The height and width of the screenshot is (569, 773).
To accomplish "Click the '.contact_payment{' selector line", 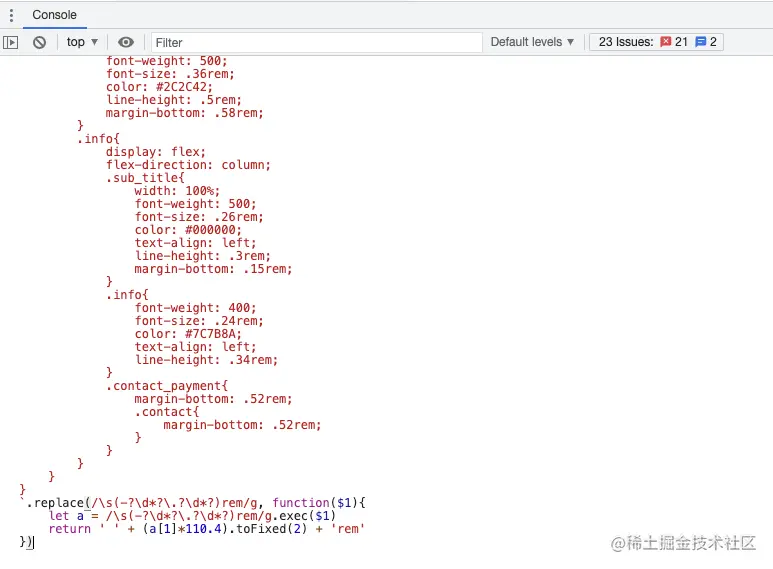I will (167, 386).
